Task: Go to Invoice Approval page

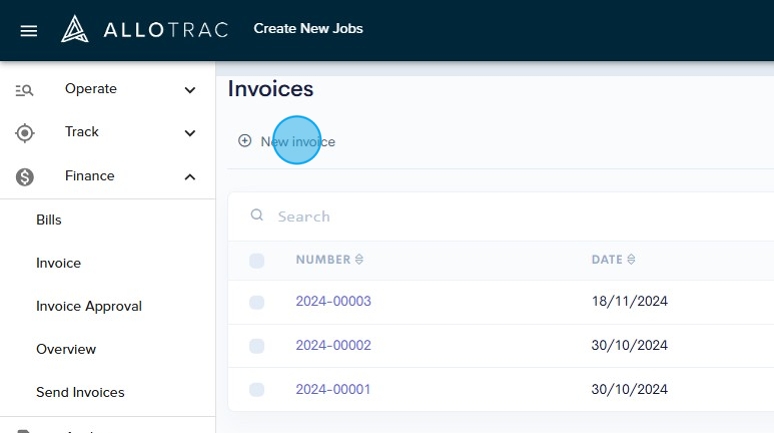Action: pos(89,306)
